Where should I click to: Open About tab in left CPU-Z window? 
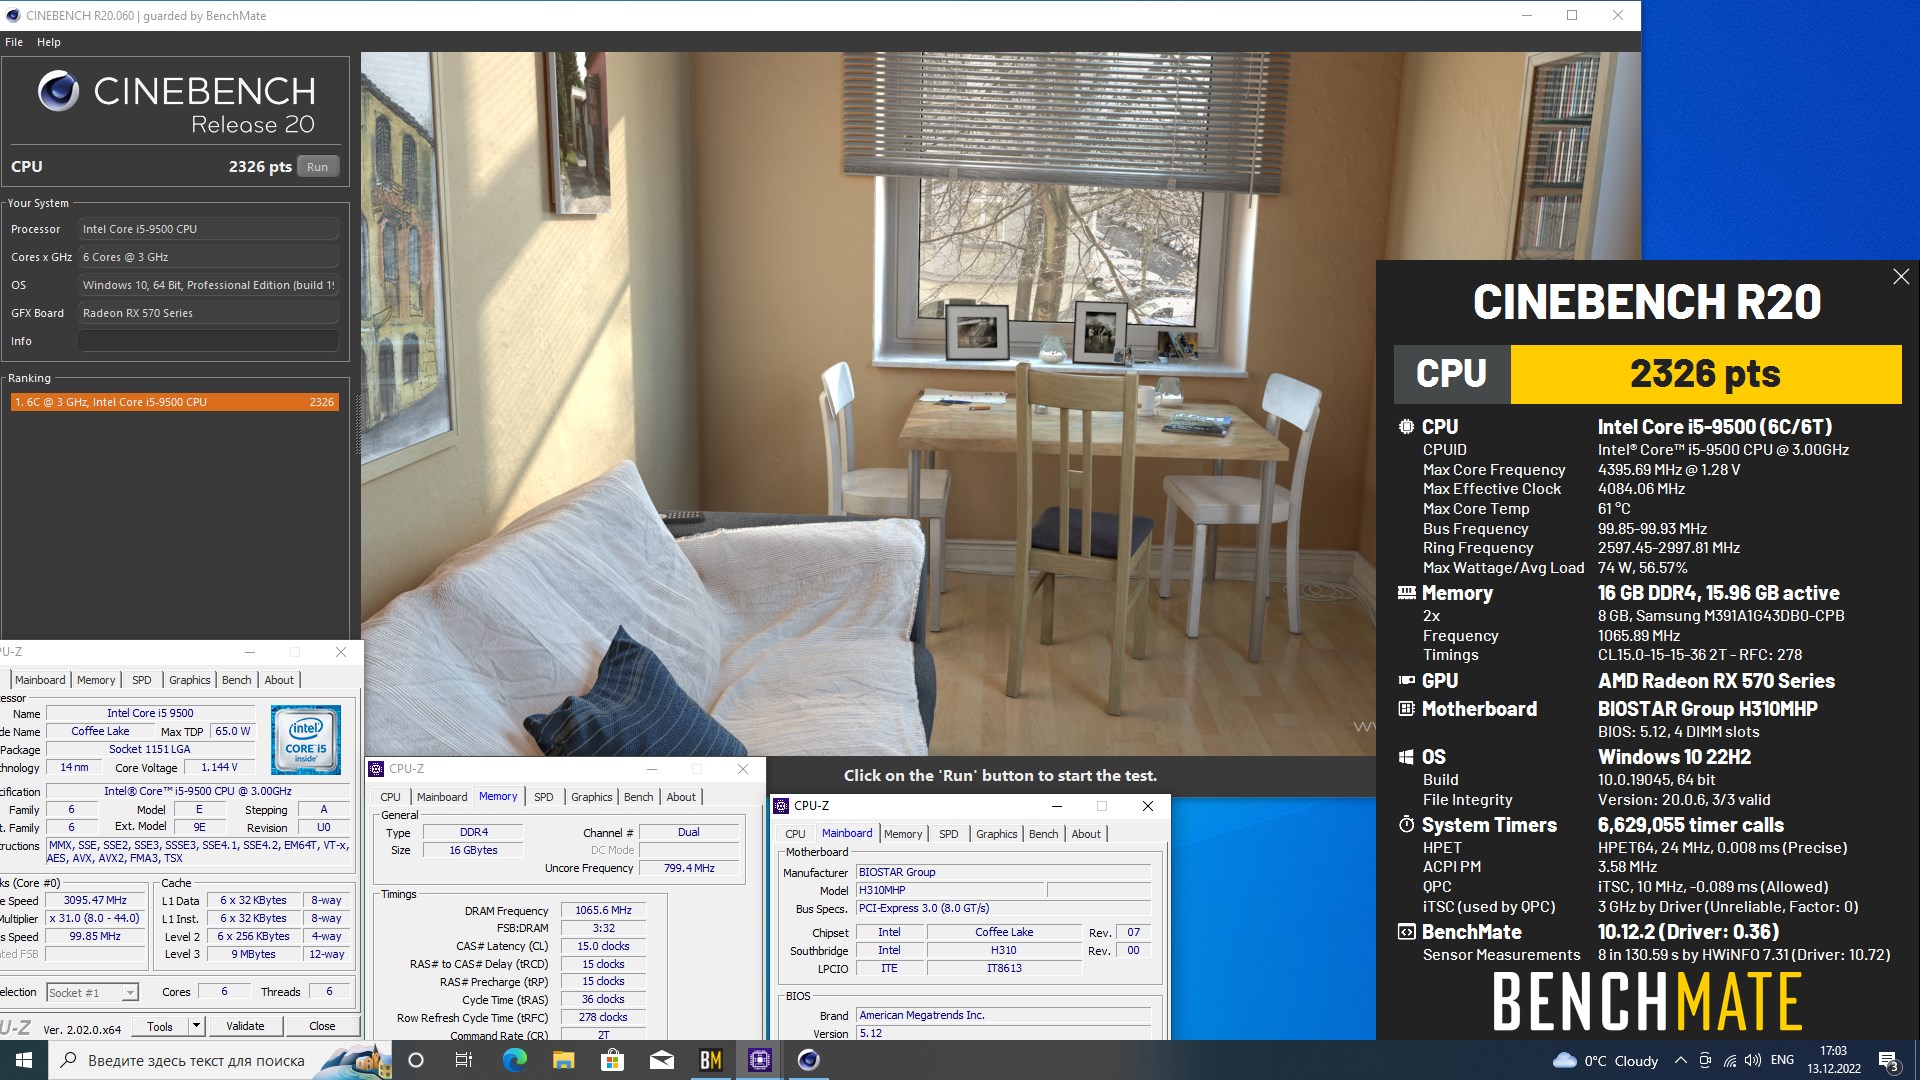point(279,680)
